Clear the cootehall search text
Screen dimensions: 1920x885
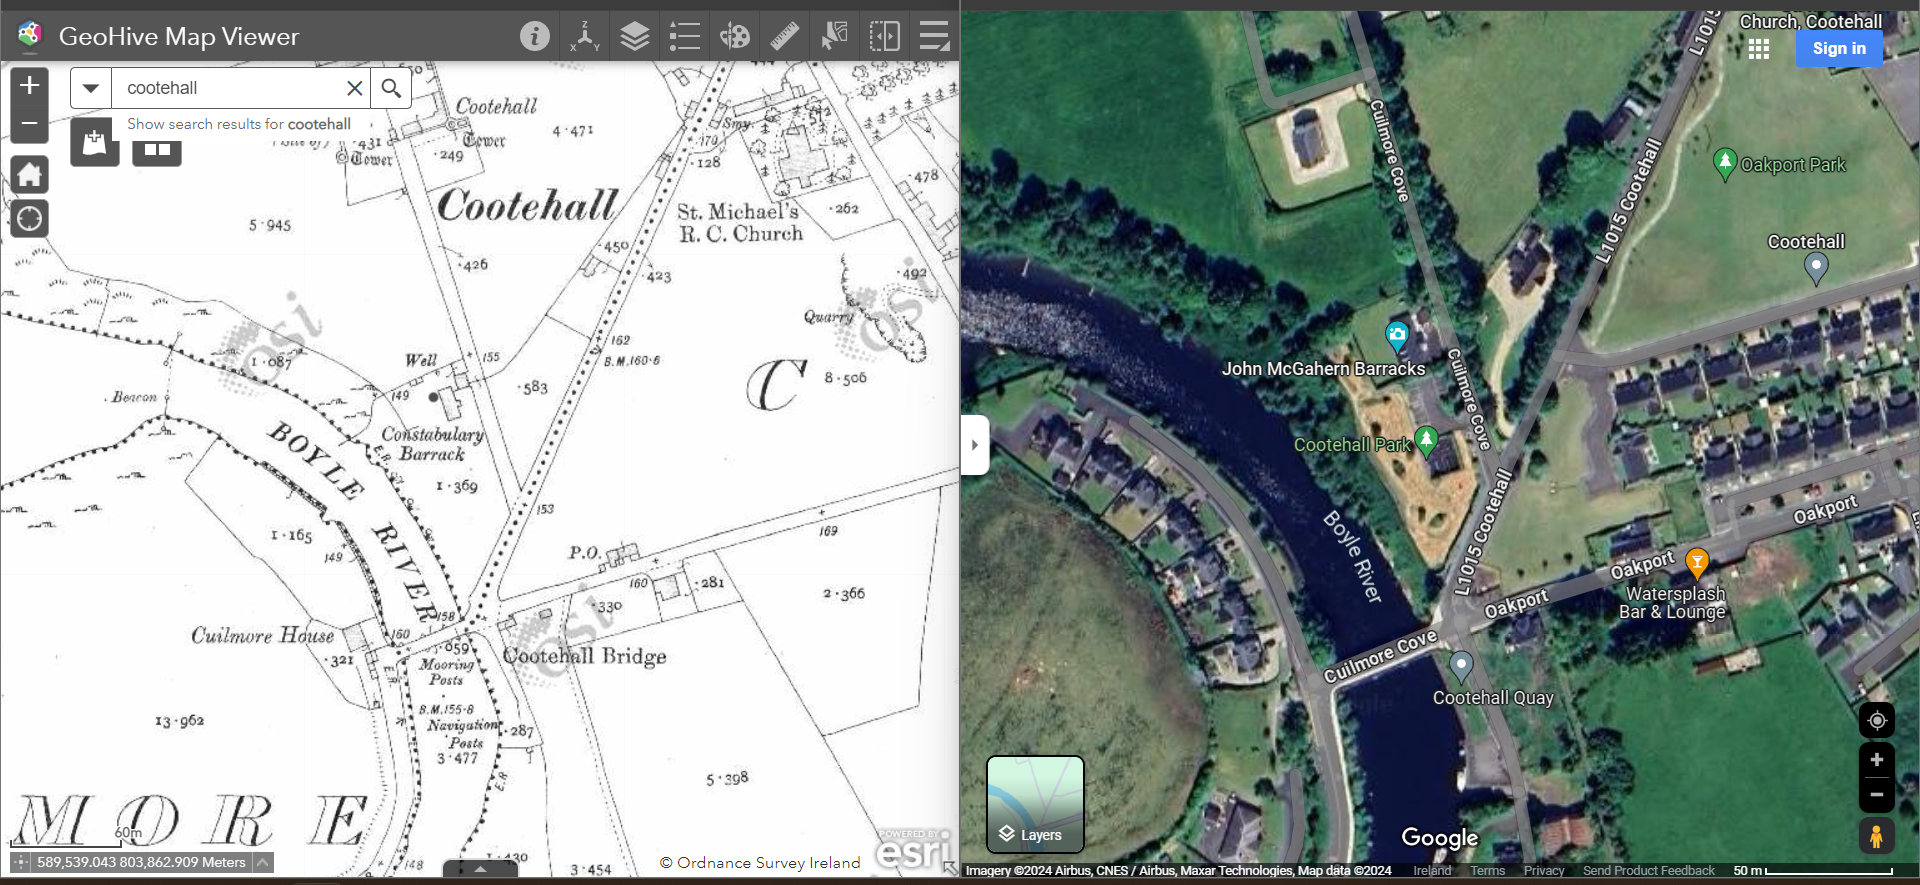(354, 88)
